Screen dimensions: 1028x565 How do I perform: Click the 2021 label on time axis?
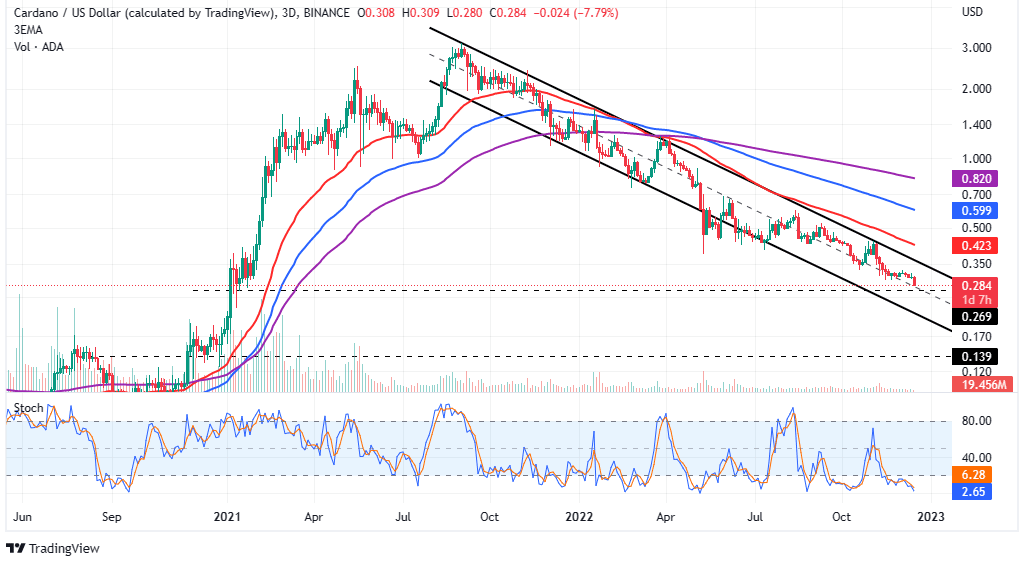[227, 516]
